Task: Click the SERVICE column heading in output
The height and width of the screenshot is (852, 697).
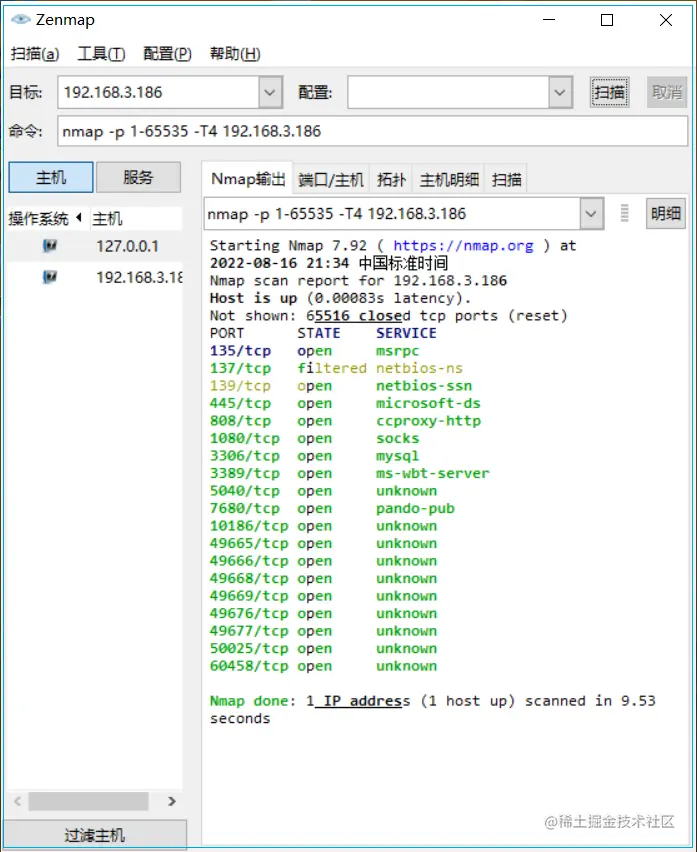Action: [406, 333]
